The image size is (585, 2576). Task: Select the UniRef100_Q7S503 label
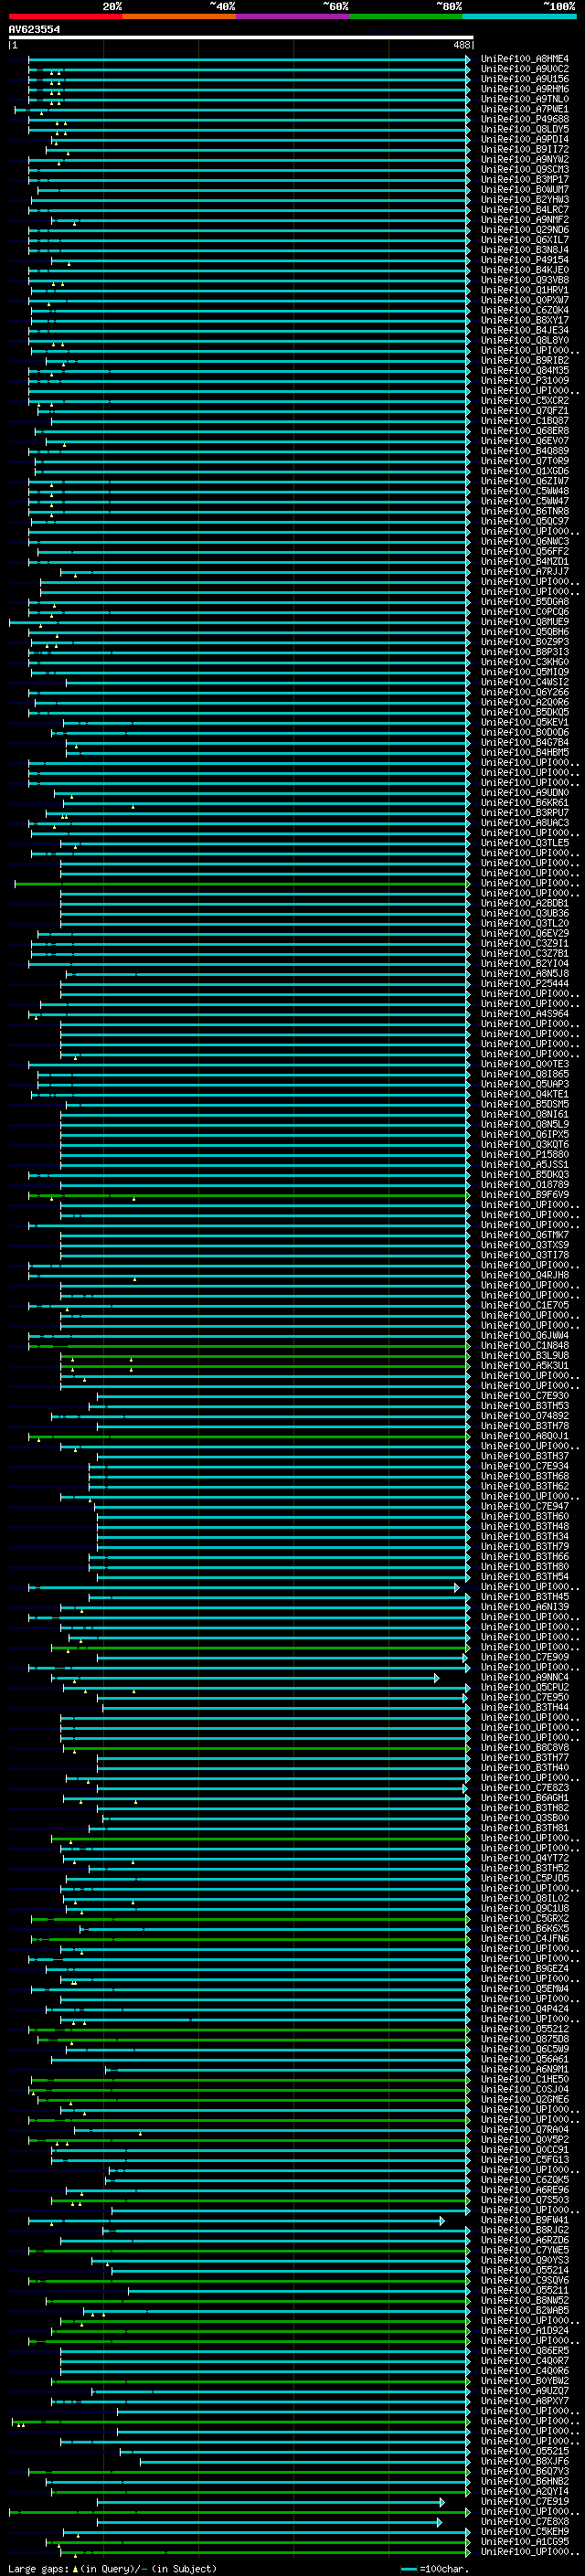click(524, 2200)
